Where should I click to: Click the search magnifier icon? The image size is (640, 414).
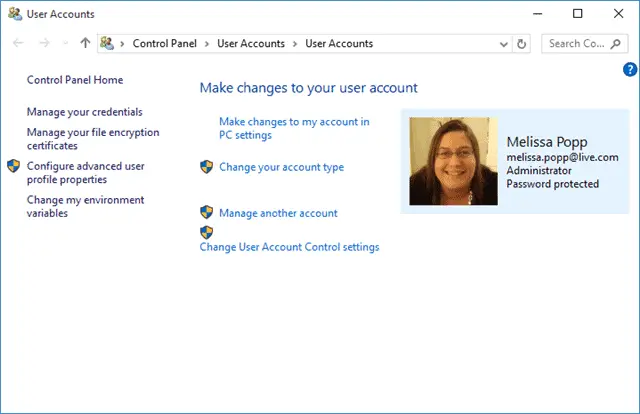coord(616,44)
